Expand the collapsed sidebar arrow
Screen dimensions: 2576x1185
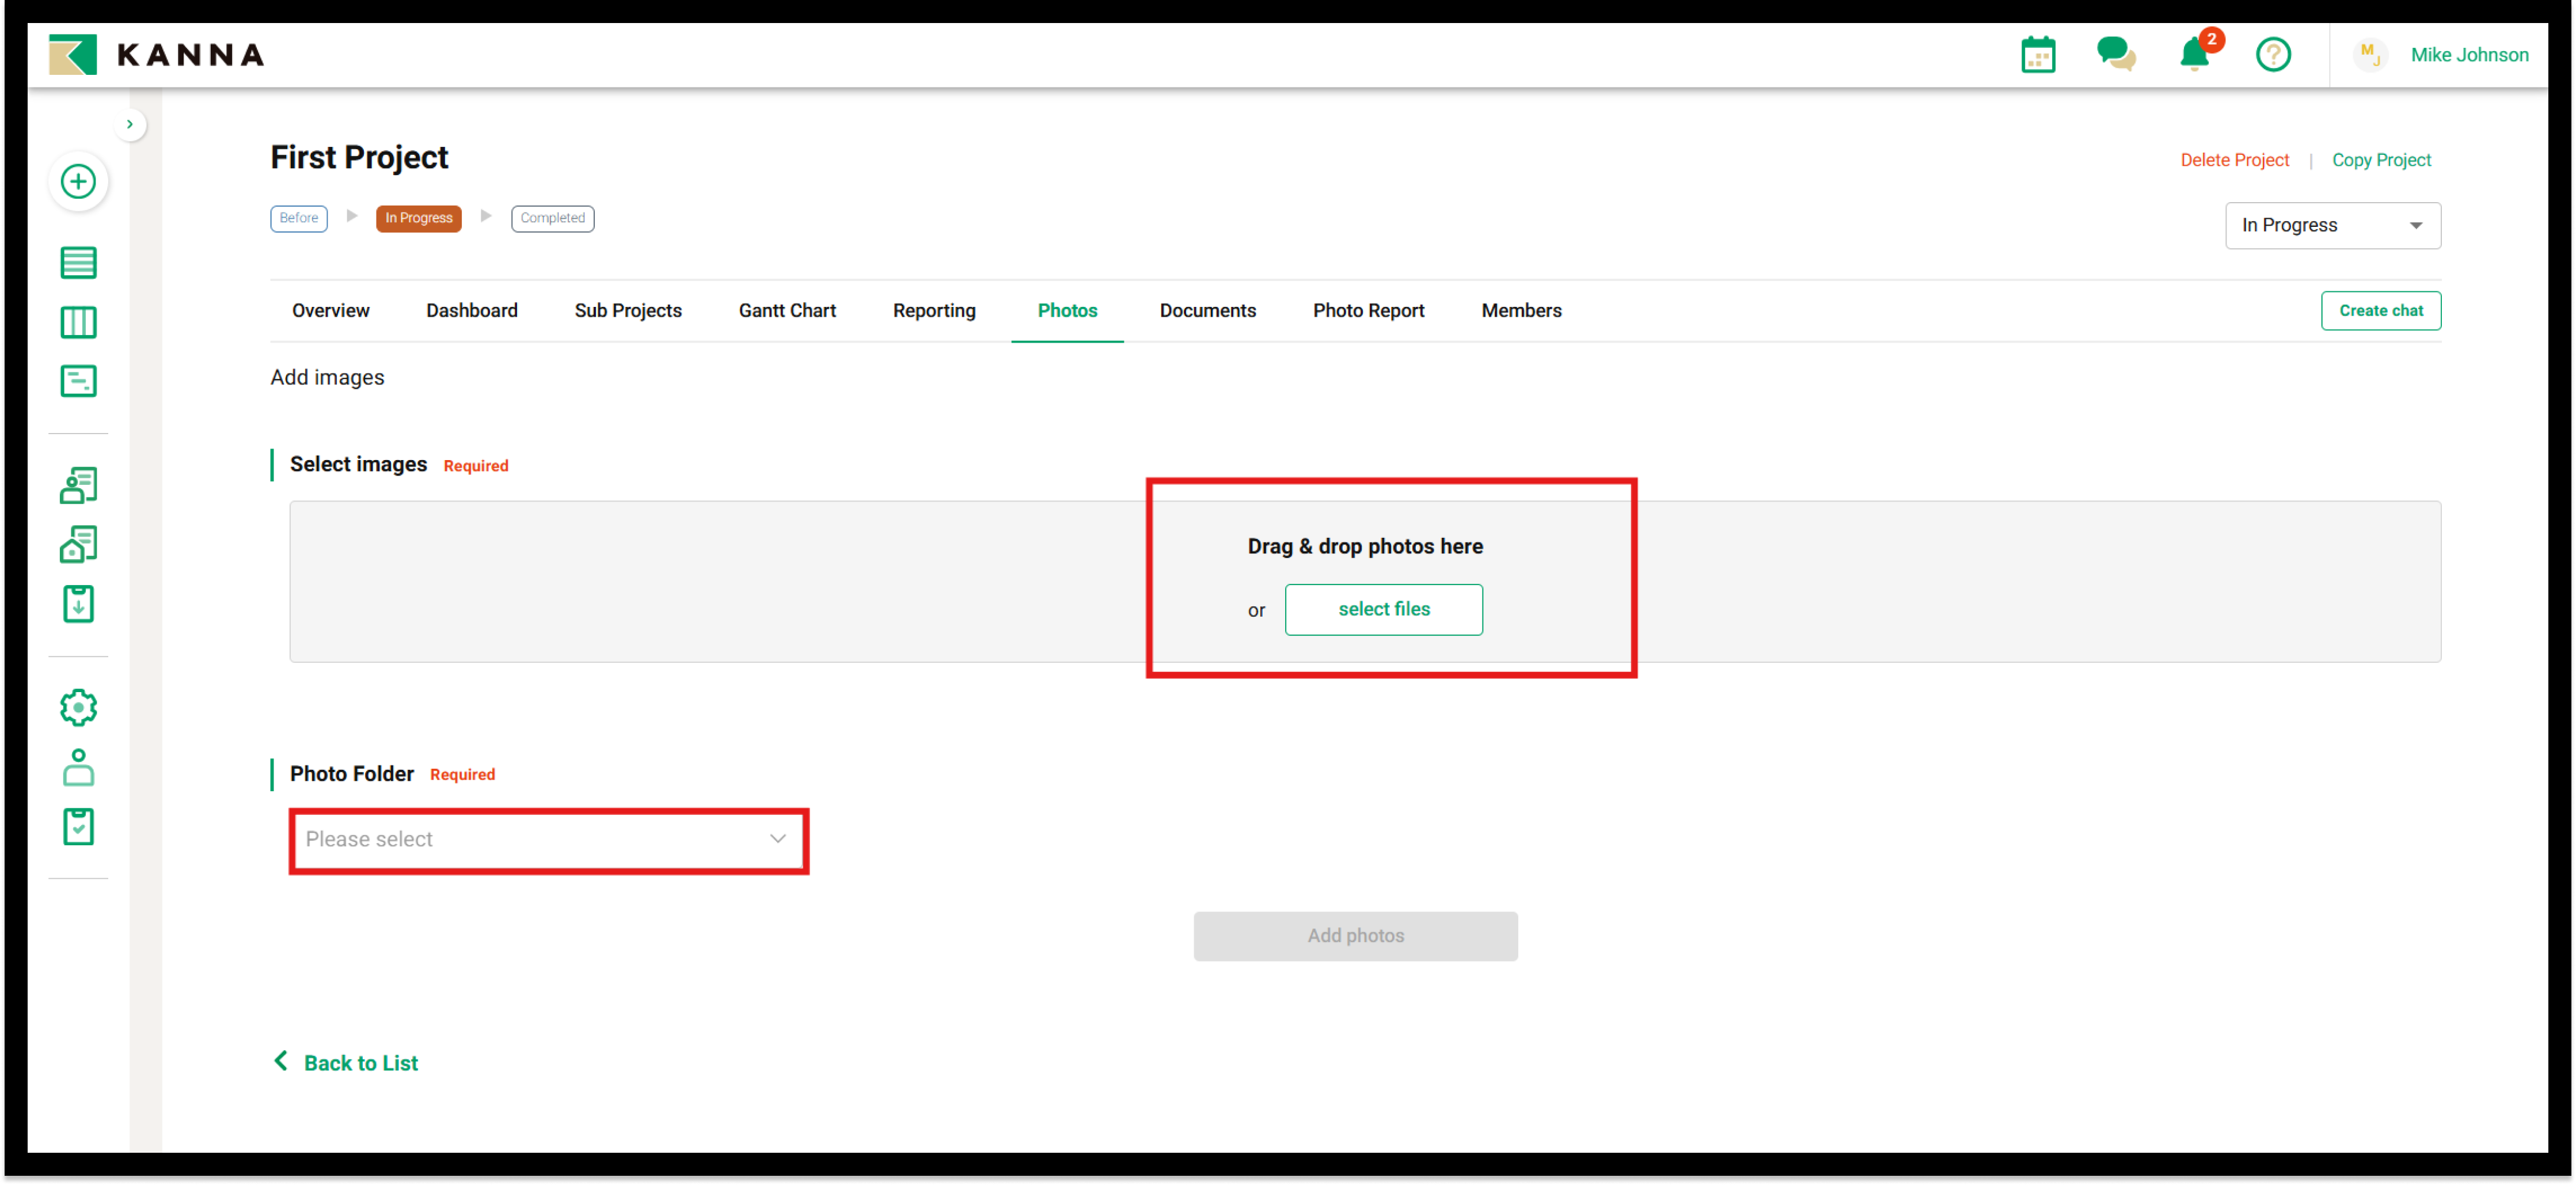pyautogui.click(x=130, y=124)
